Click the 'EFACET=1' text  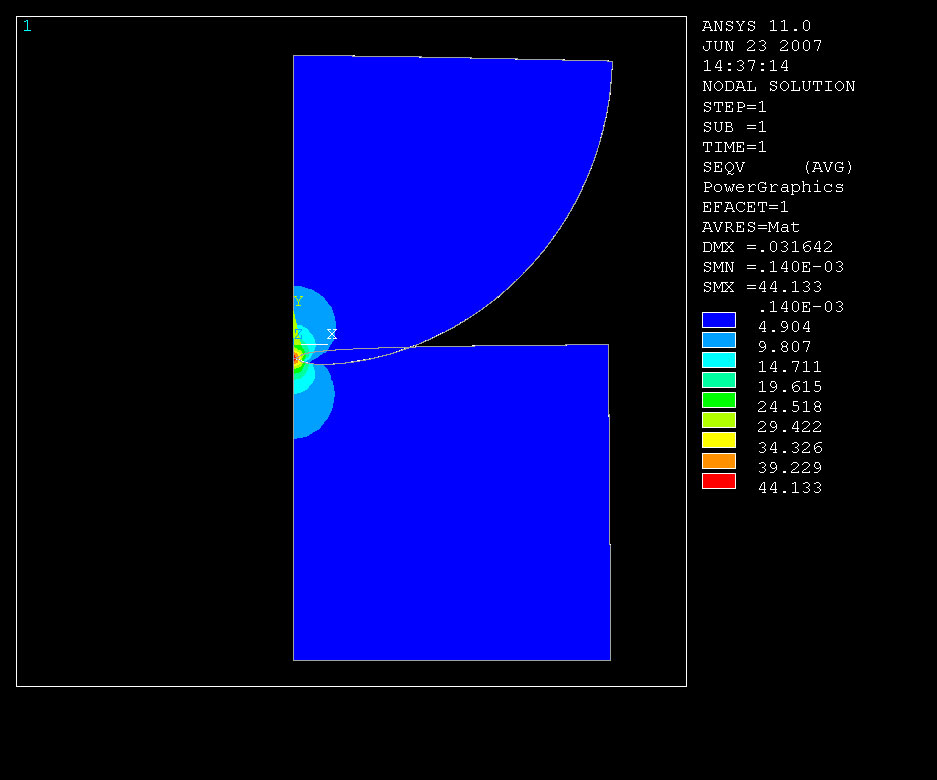tap(745, 207)
